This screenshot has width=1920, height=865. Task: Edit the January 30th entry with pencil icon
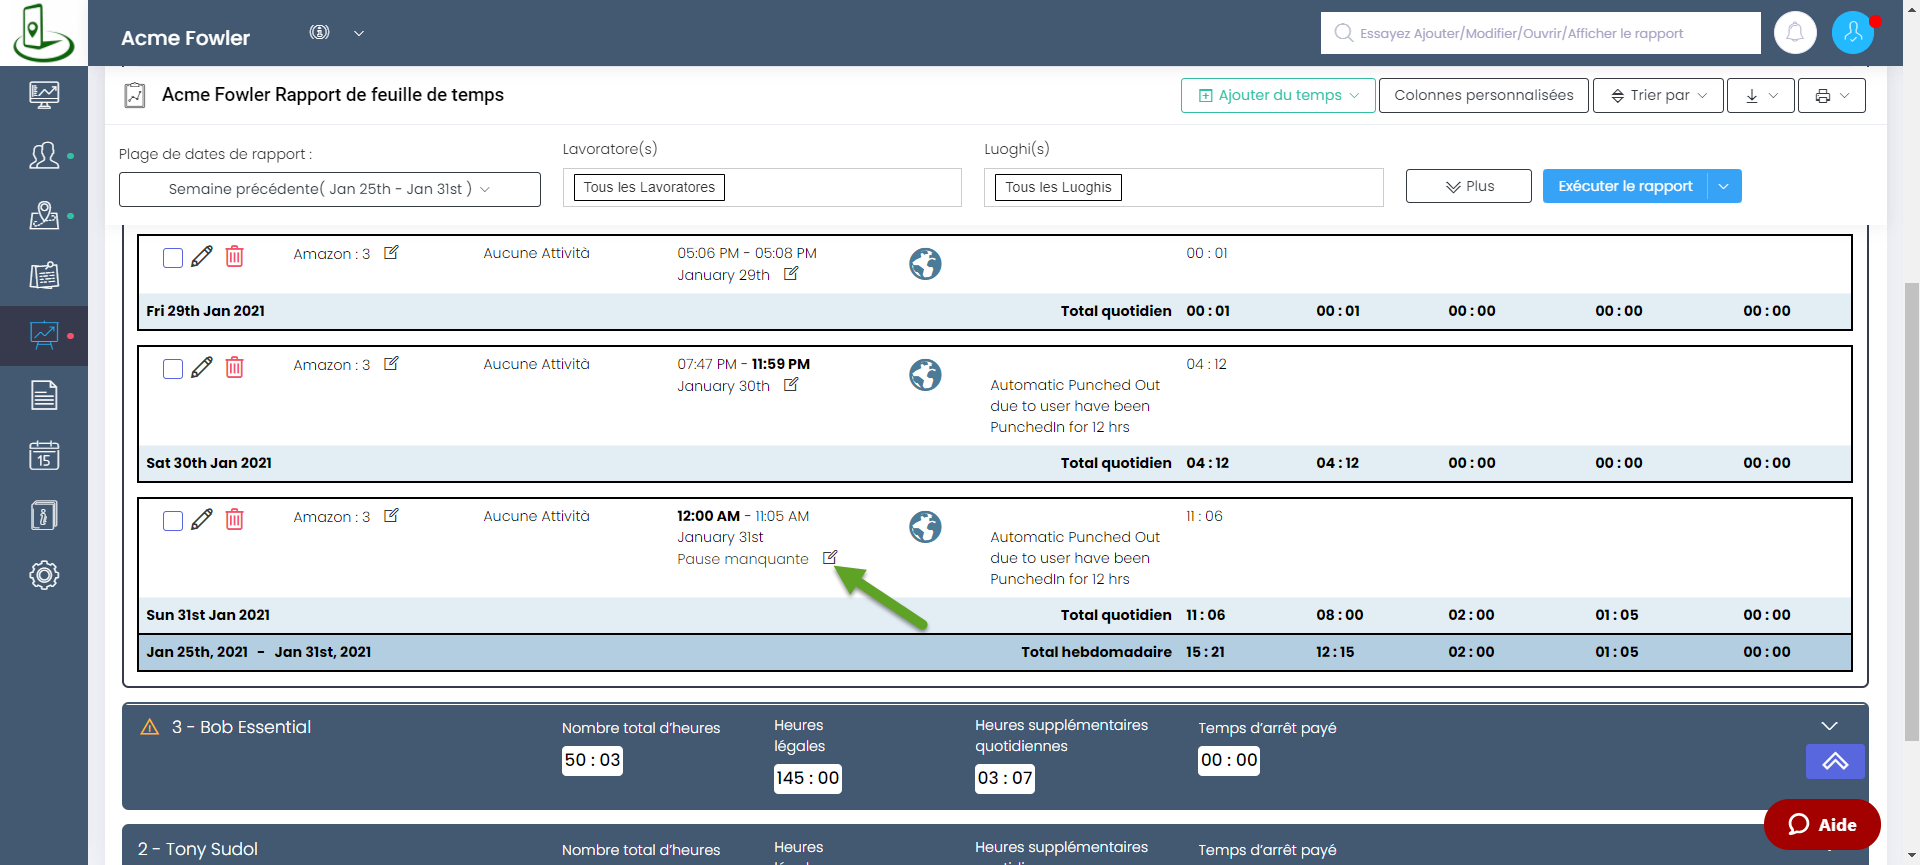[x=202, y=367]
